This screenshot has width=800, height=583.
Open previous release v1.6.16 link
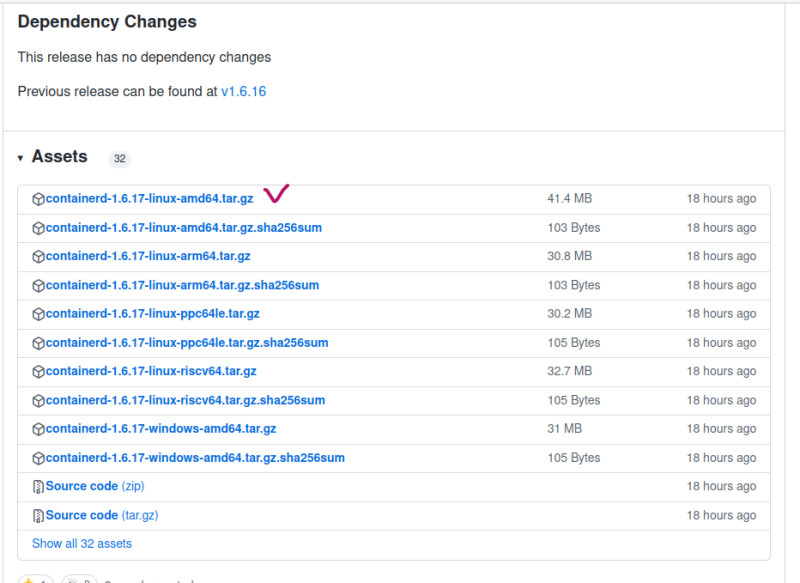pos(243,91)
